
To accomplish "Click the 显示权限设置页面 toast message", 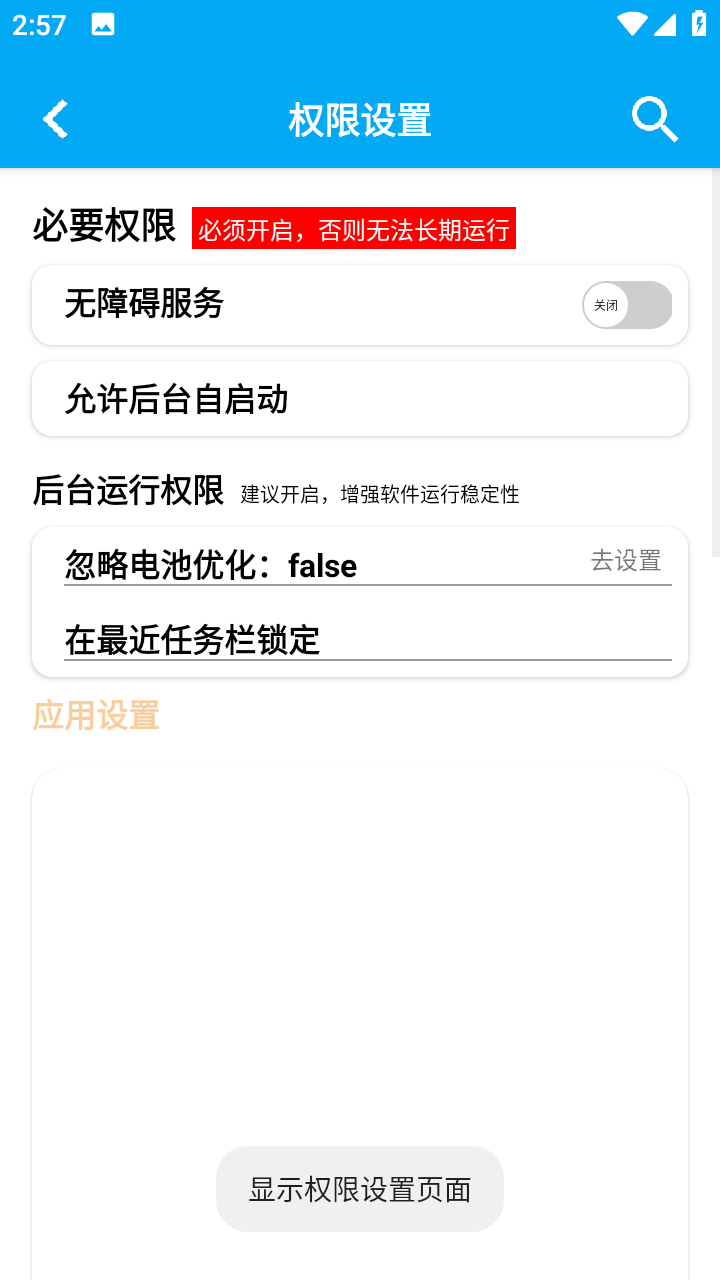I will pos(360,1189).
